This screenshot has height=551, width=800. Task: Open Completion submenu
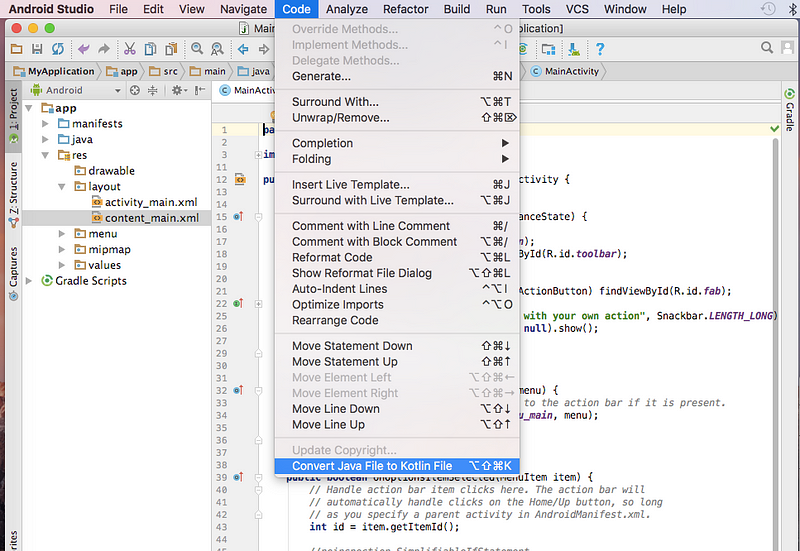click(x=397, y=143)
